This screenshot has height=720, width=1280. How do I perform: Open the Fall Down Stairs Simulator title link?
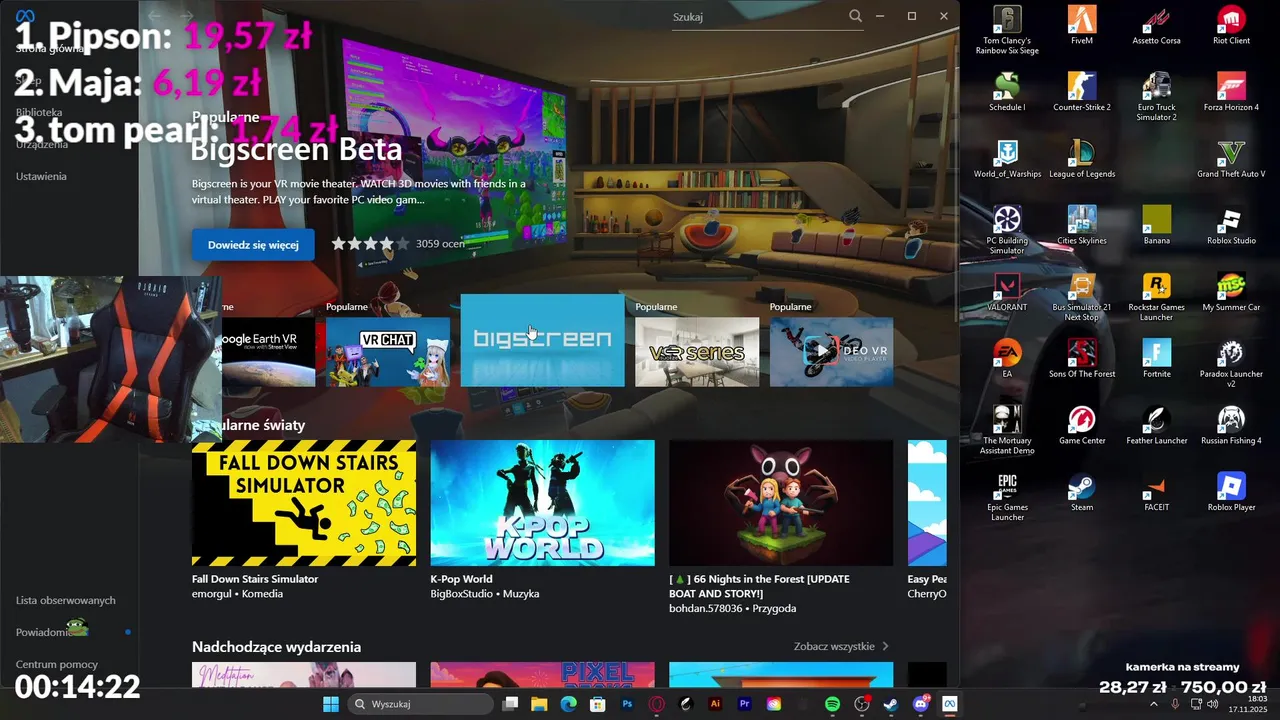click(x=255, y=579)
